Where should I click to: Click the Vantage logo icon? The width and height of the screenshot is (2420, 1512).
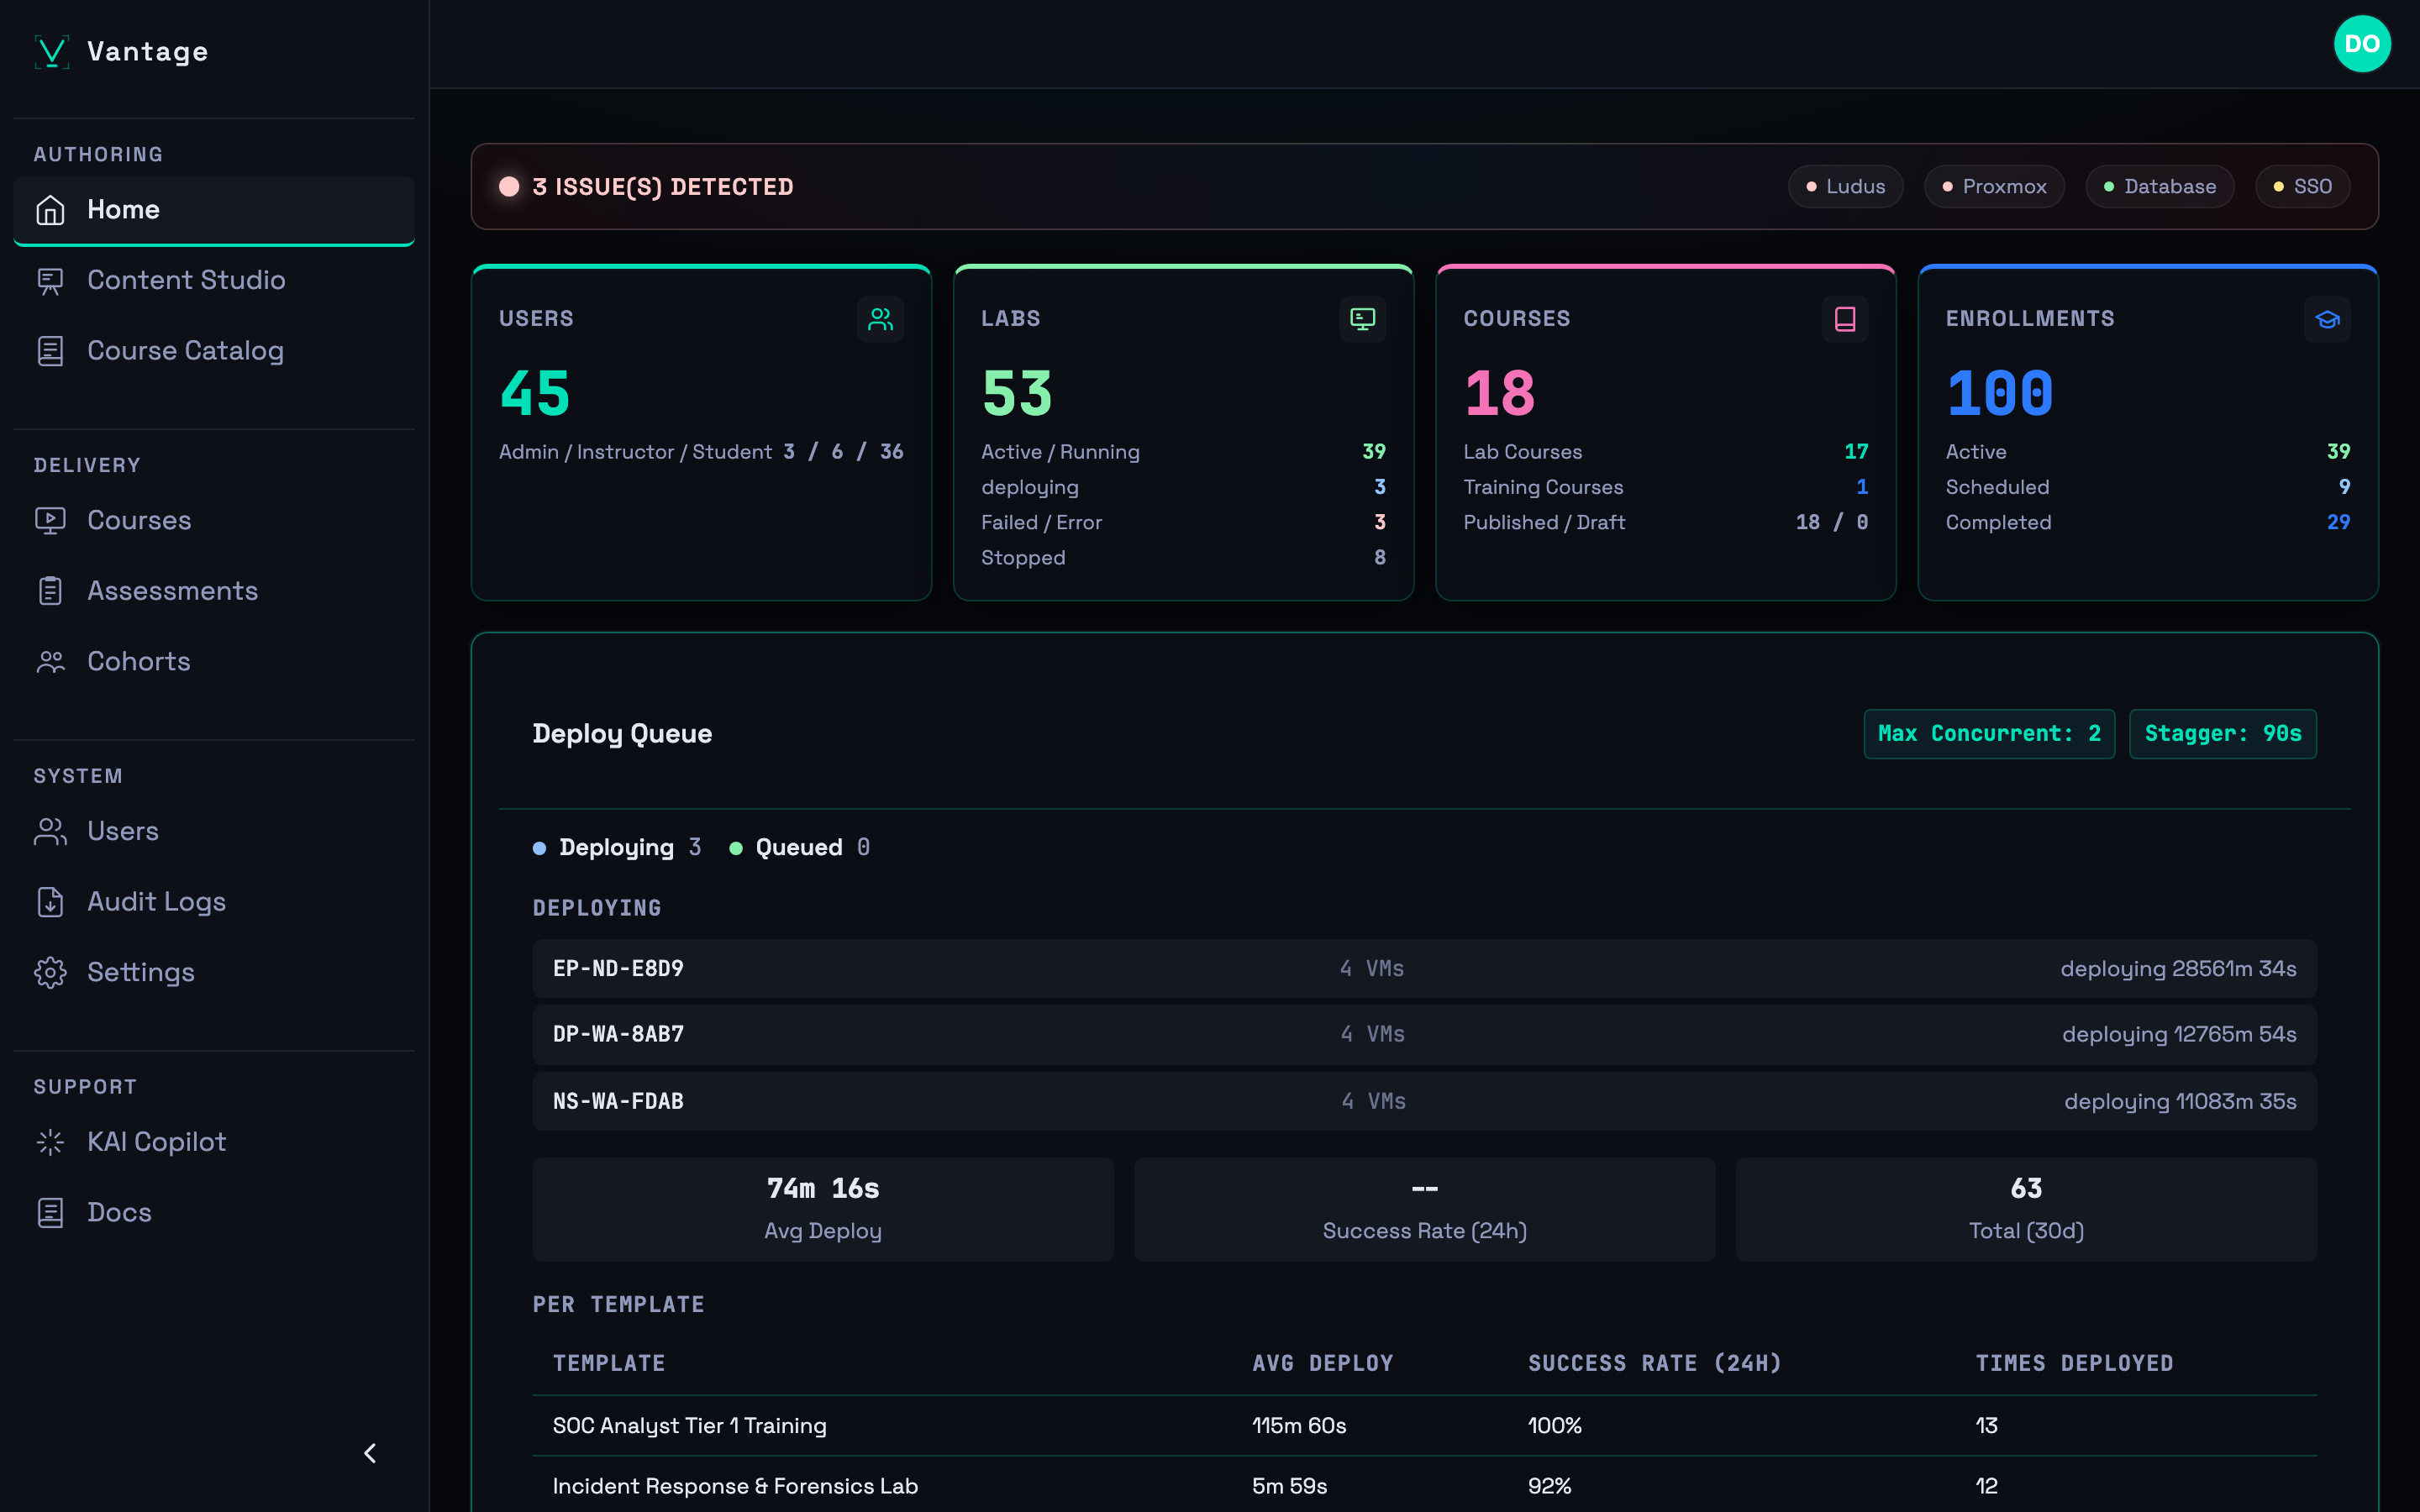(x=51, y=51)
